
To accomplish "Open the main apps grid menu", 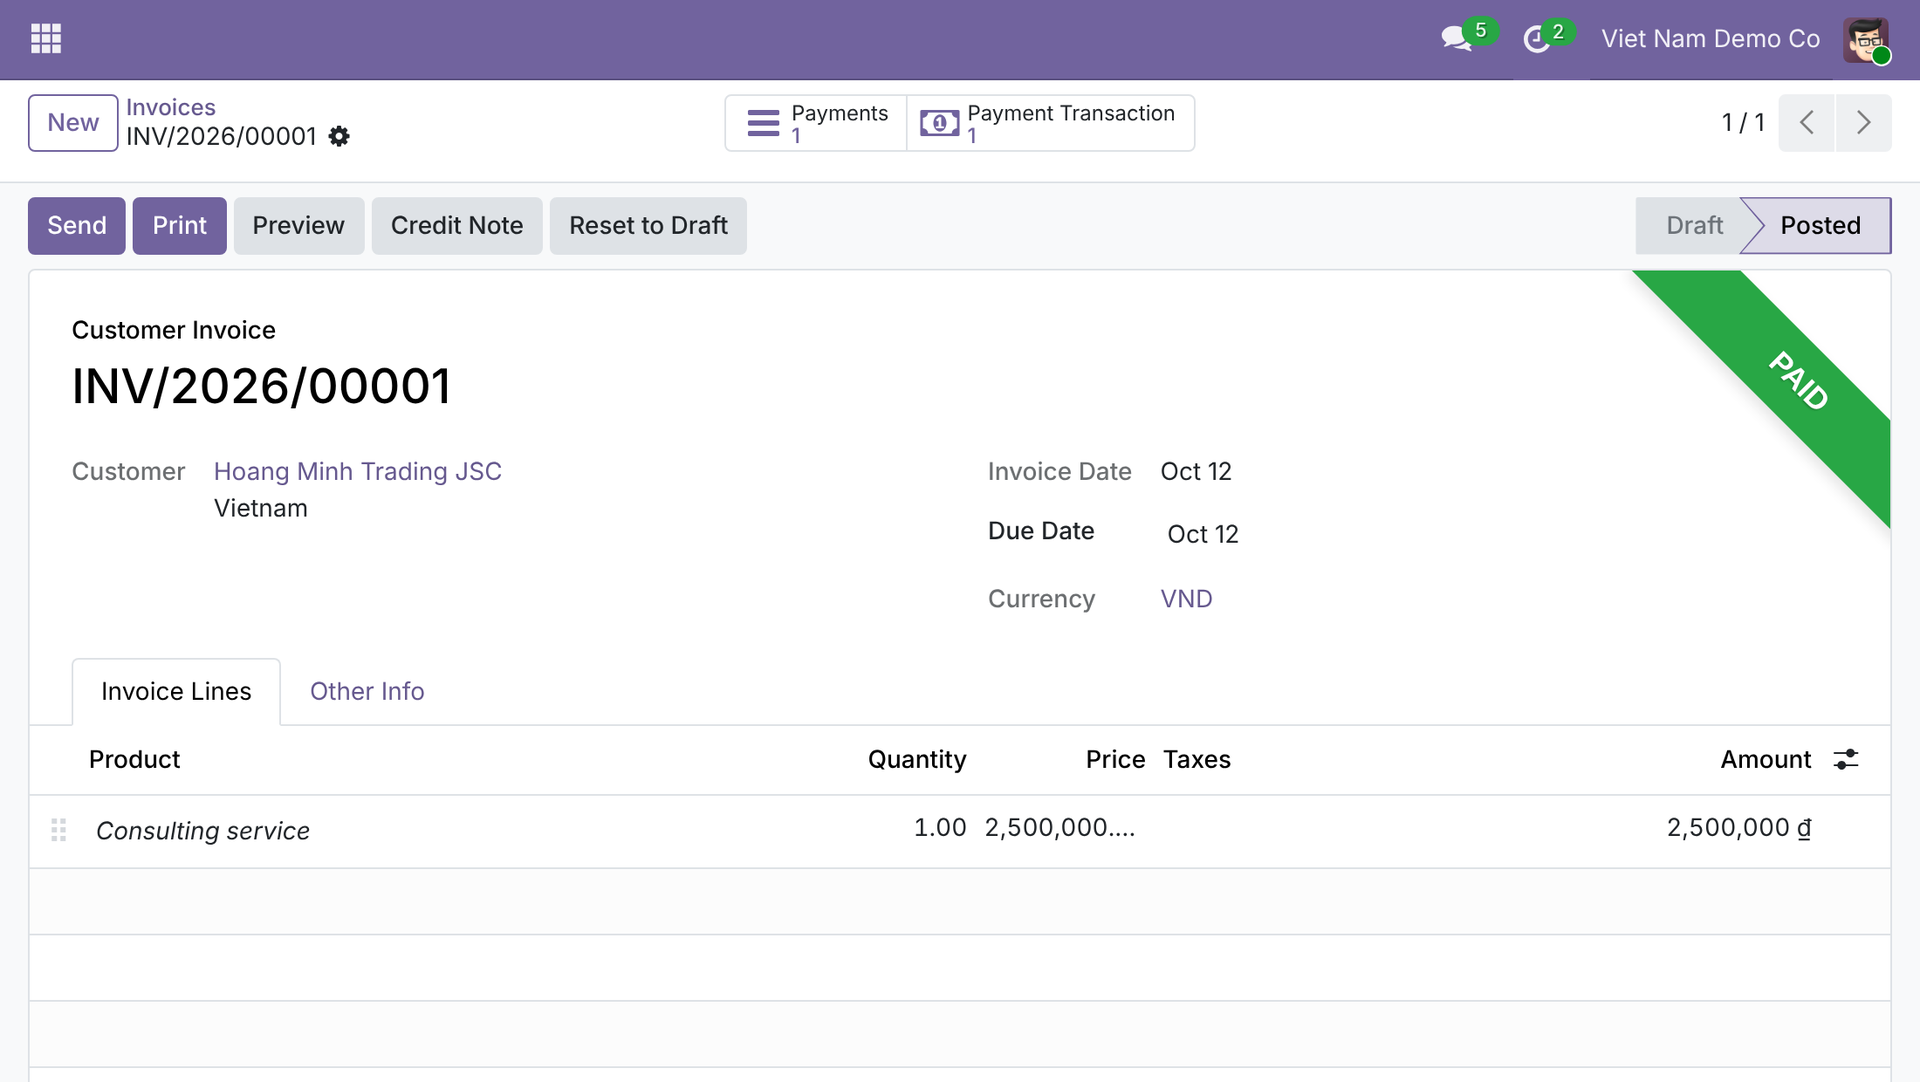I will 46,39.
